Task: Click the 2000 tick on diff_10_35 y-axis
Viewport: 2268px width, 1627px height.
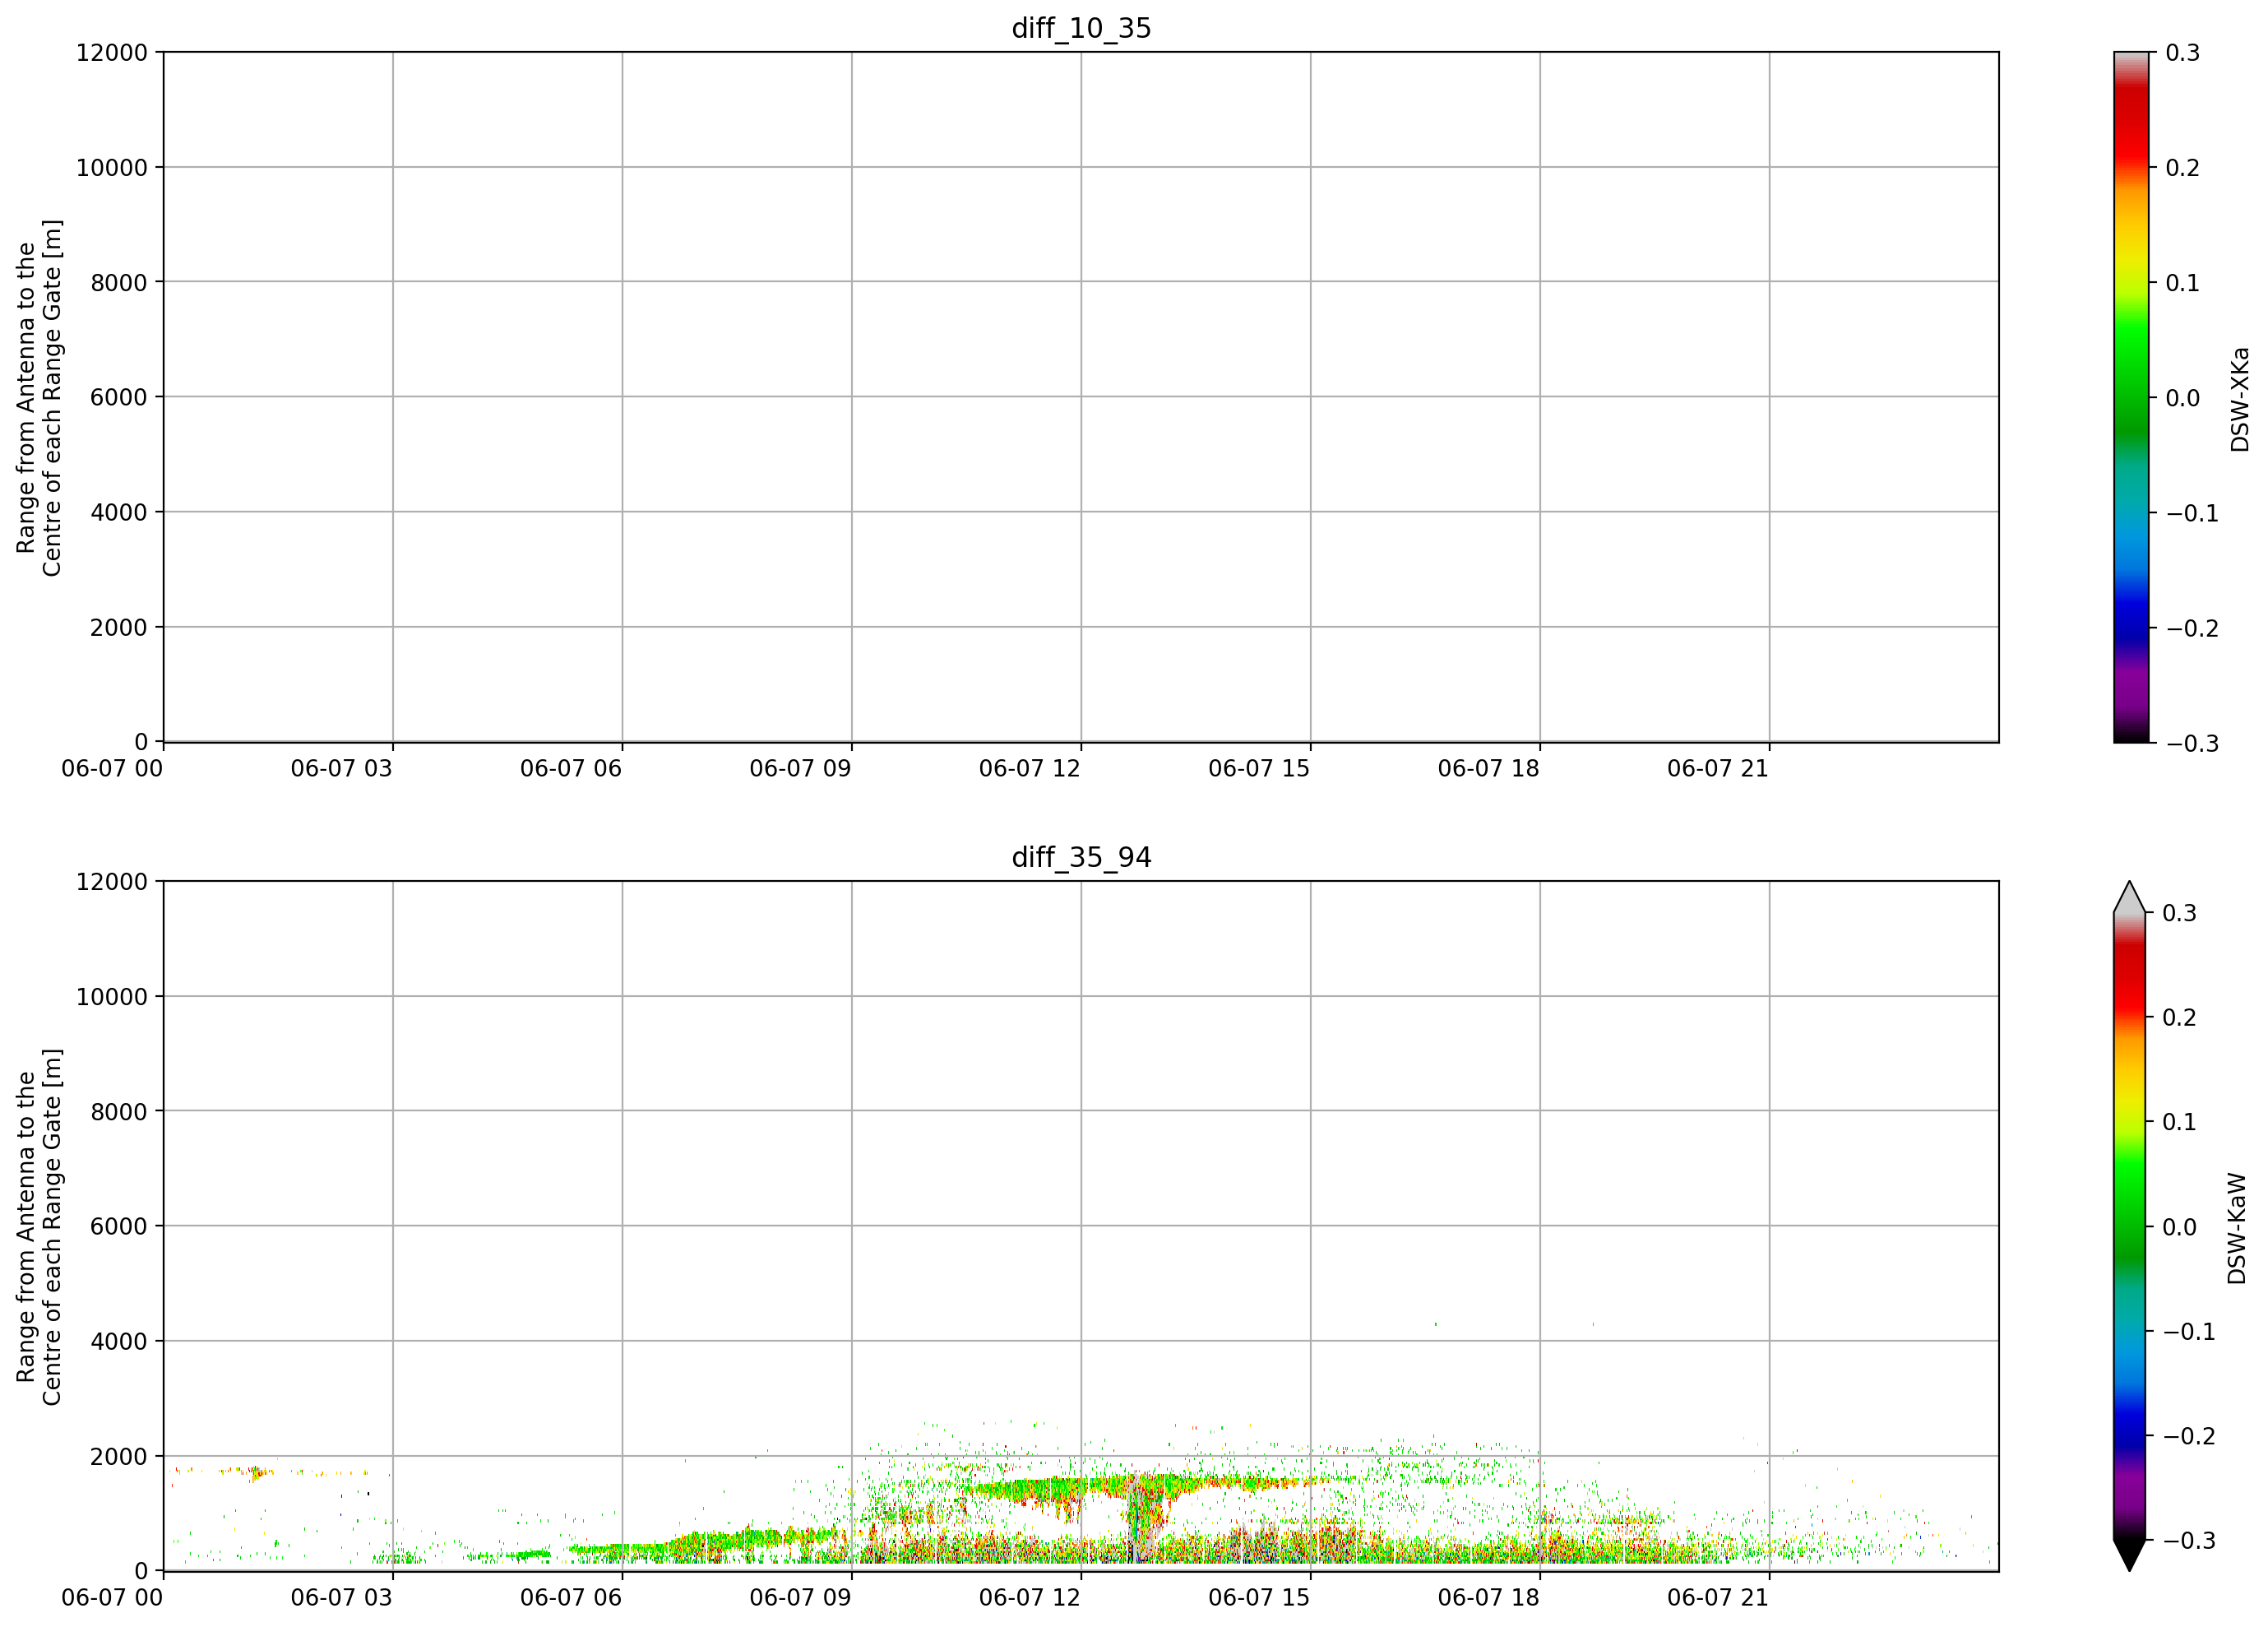Action: pyautogui.click(x=119, y=628)
